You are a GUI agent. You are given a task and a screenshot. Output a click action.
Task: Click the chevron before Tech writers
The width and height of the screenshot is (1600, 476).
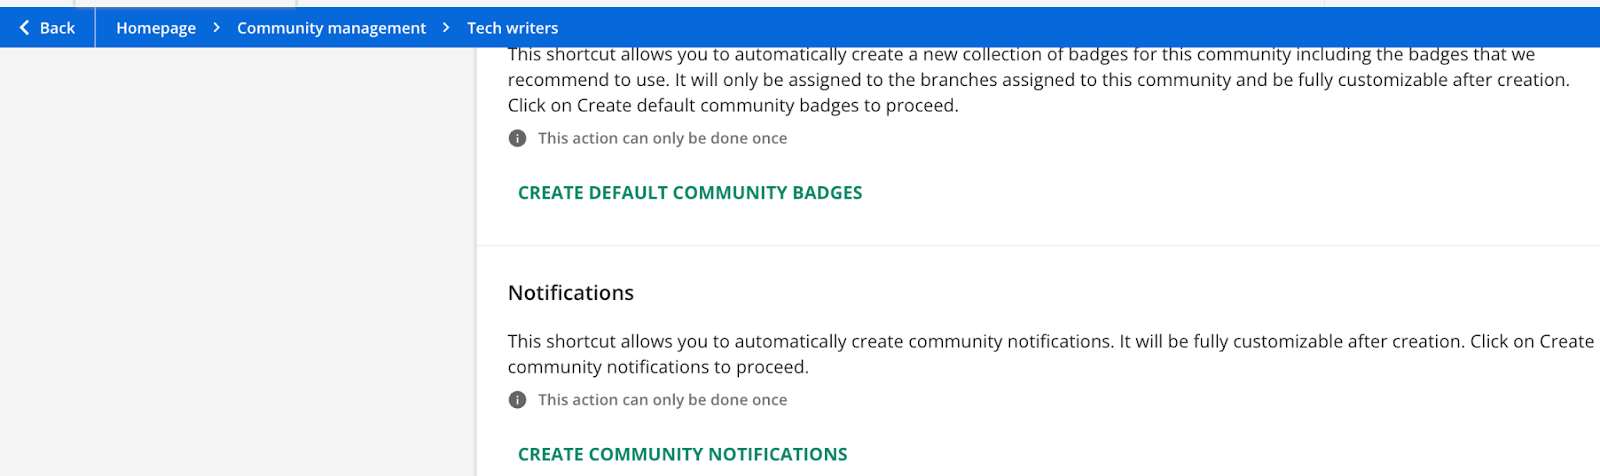point(446,28)
